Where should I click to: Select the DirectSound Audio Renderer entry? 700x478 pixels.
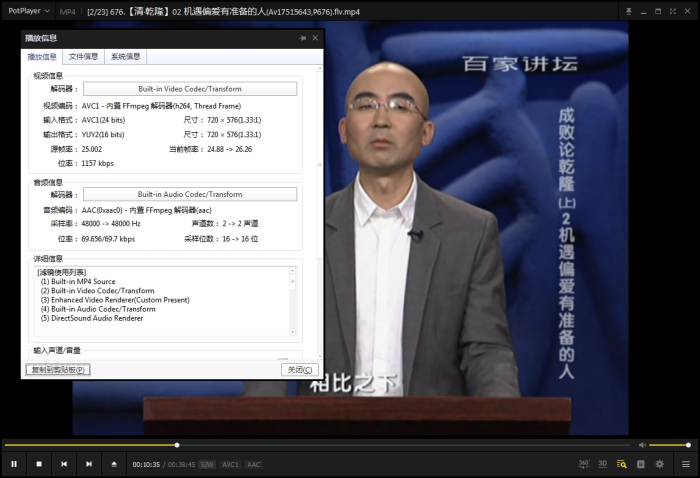pyautogui.click(x=92, y=318)
